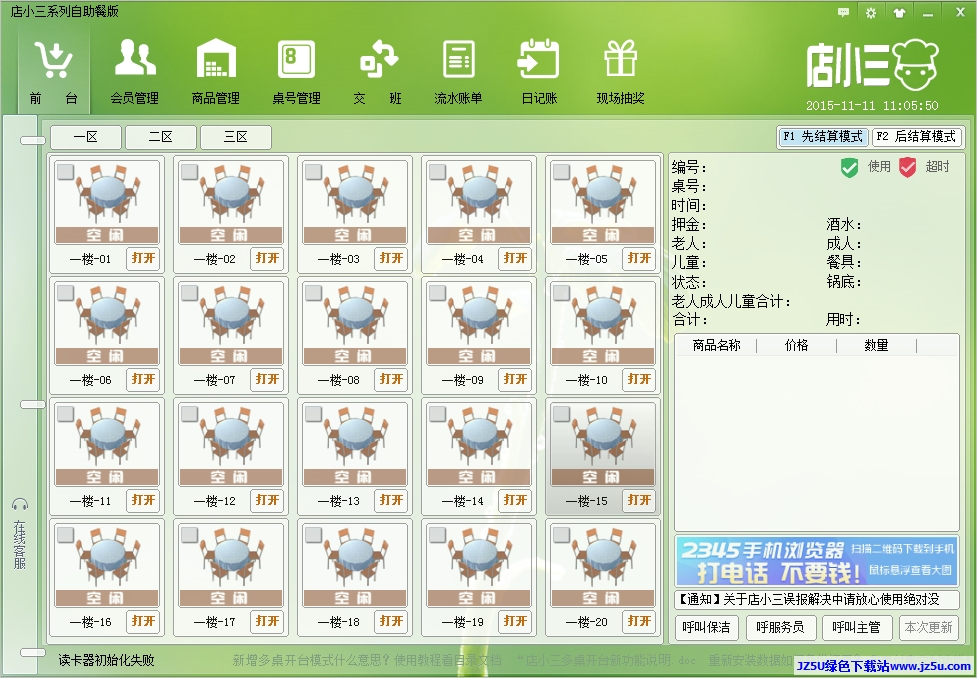Open 现场抽奖 gift lottery icon
The width and height of the screenshot is (977, 678).
point(620,61)
